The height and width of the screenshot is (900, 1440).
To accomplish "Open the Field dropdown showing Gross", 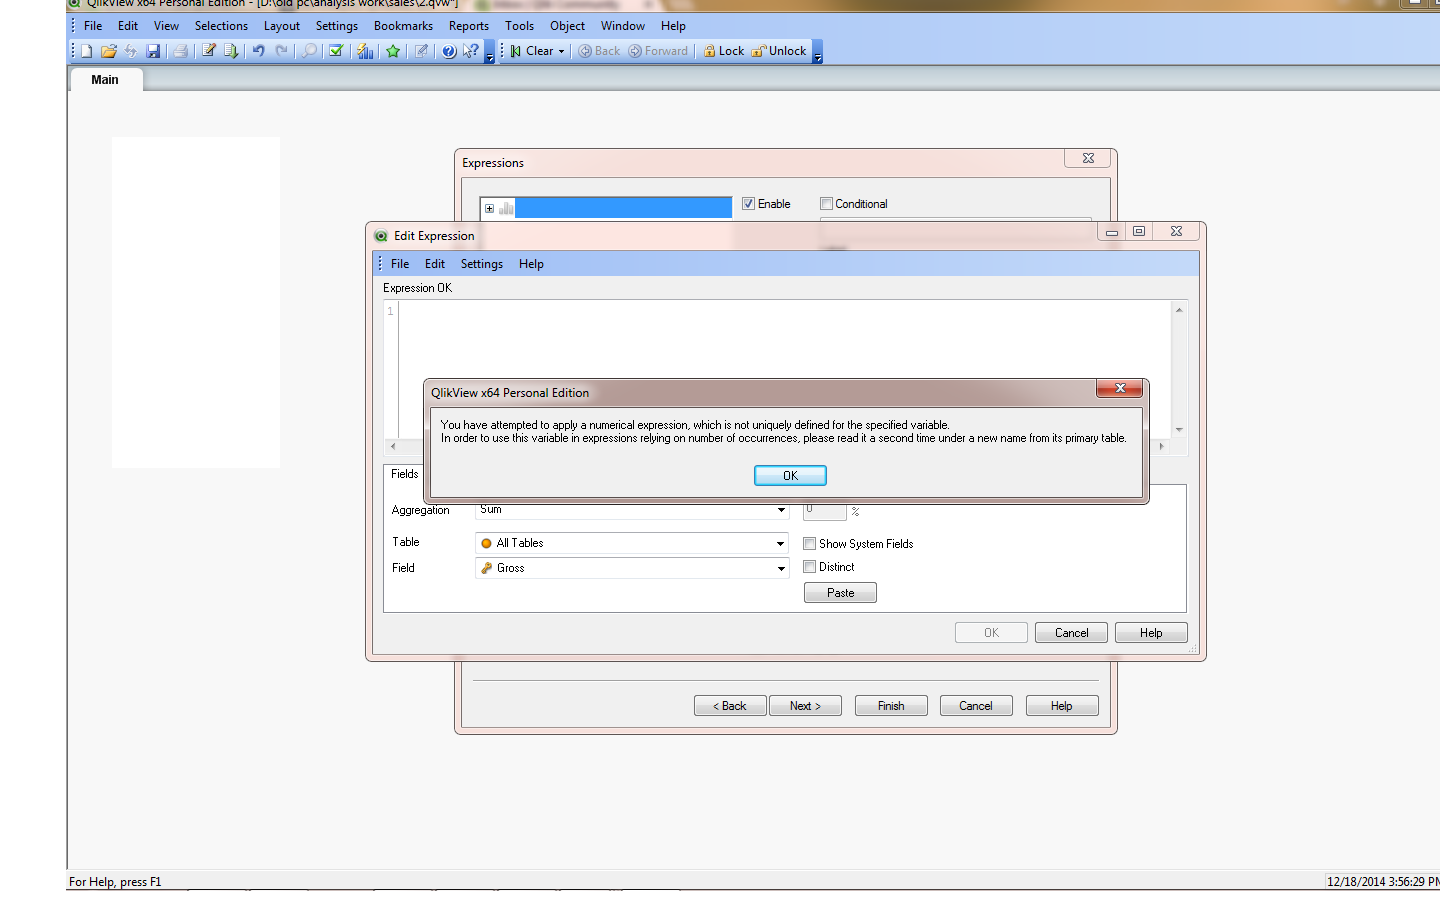I will (632, 568).
